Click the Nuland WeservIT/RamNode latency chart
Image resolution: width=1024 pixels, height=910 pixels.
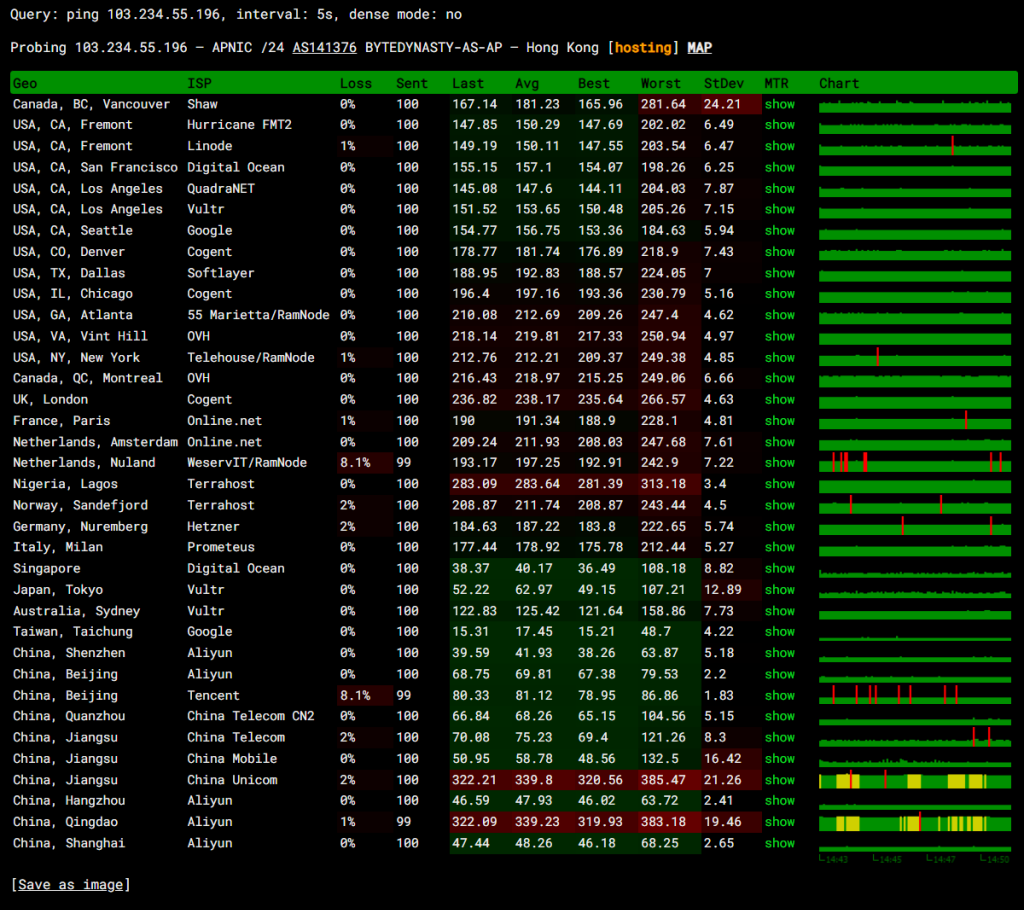(x=915, y=463)
